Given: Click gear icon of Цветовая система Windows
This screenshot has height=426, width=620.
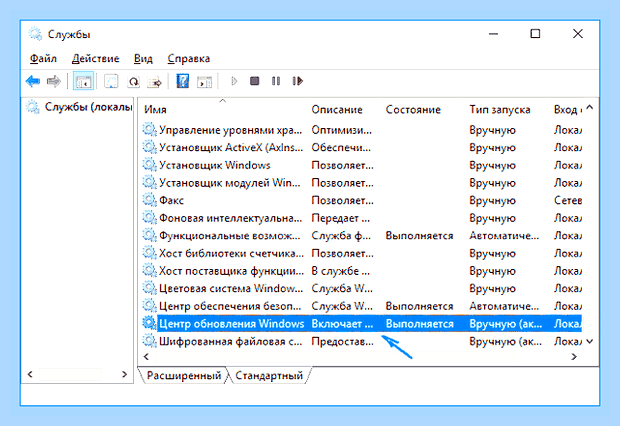Looking at the screenshot, I should click(149, 288).
